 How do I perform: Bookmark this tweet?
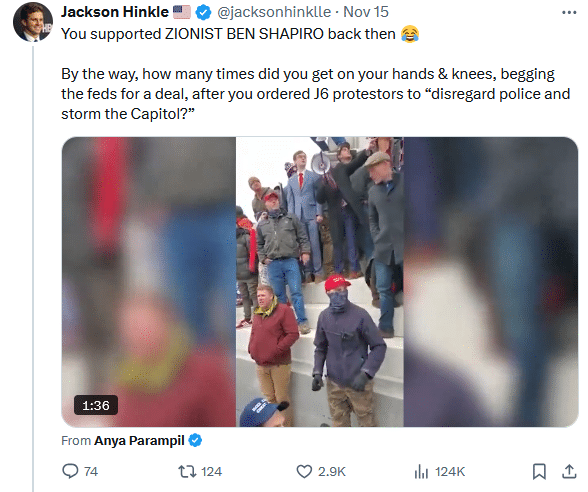coord(539,471)
